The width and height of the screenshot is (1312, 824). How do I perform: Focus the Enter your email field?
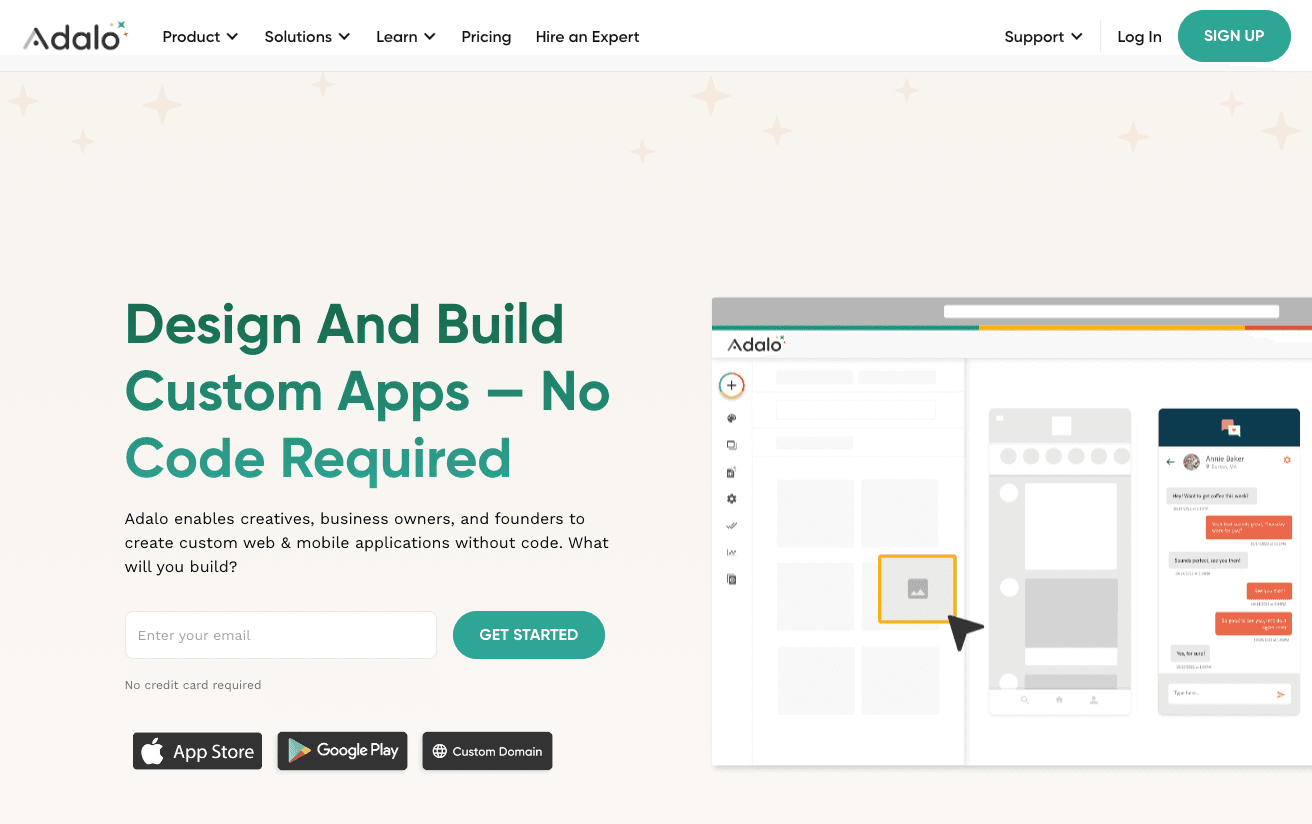(281, 635)
